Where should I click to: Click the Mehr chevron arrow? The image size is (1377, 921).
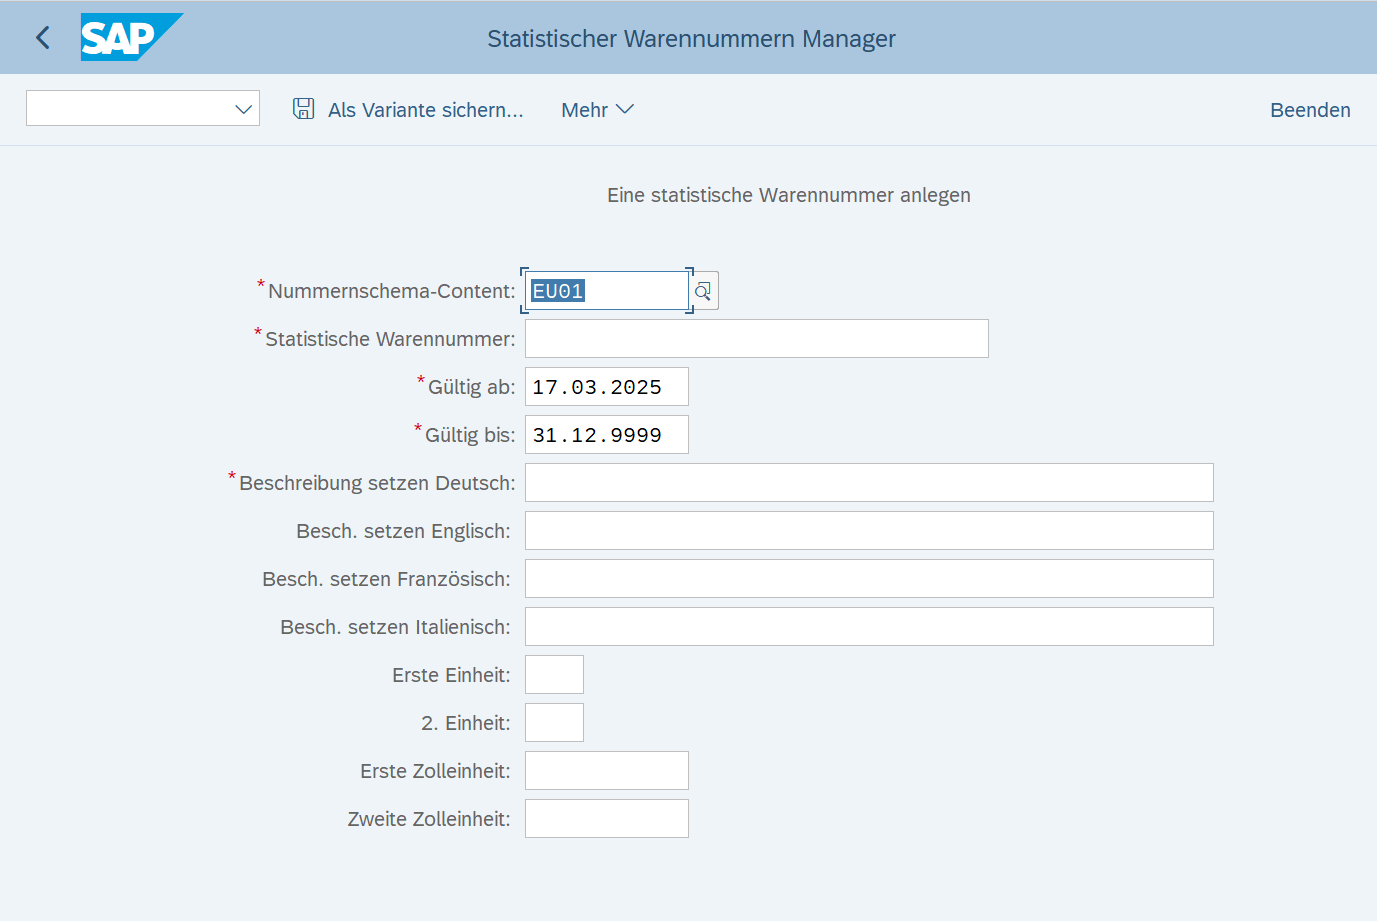pos(625,109)
